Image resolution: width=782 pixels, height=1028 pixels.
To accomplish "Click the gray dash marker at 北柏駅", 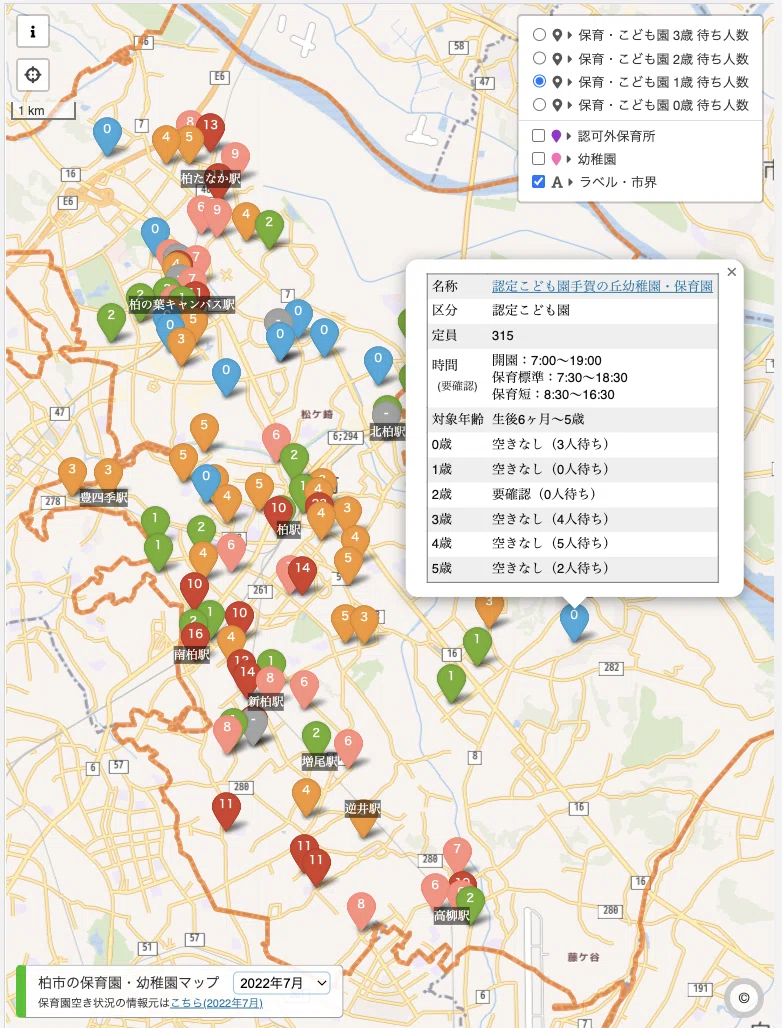I will coord(386,416).
